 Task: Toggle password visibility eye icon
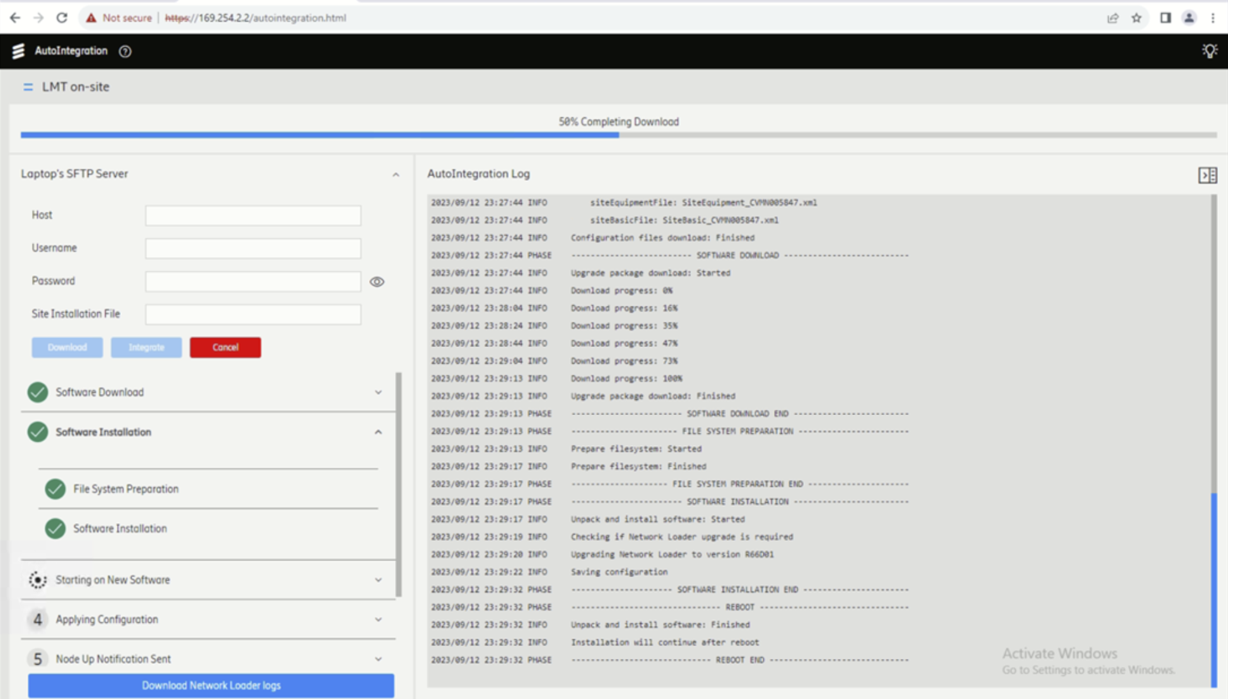pyautogui.click(x=377, y=282)
